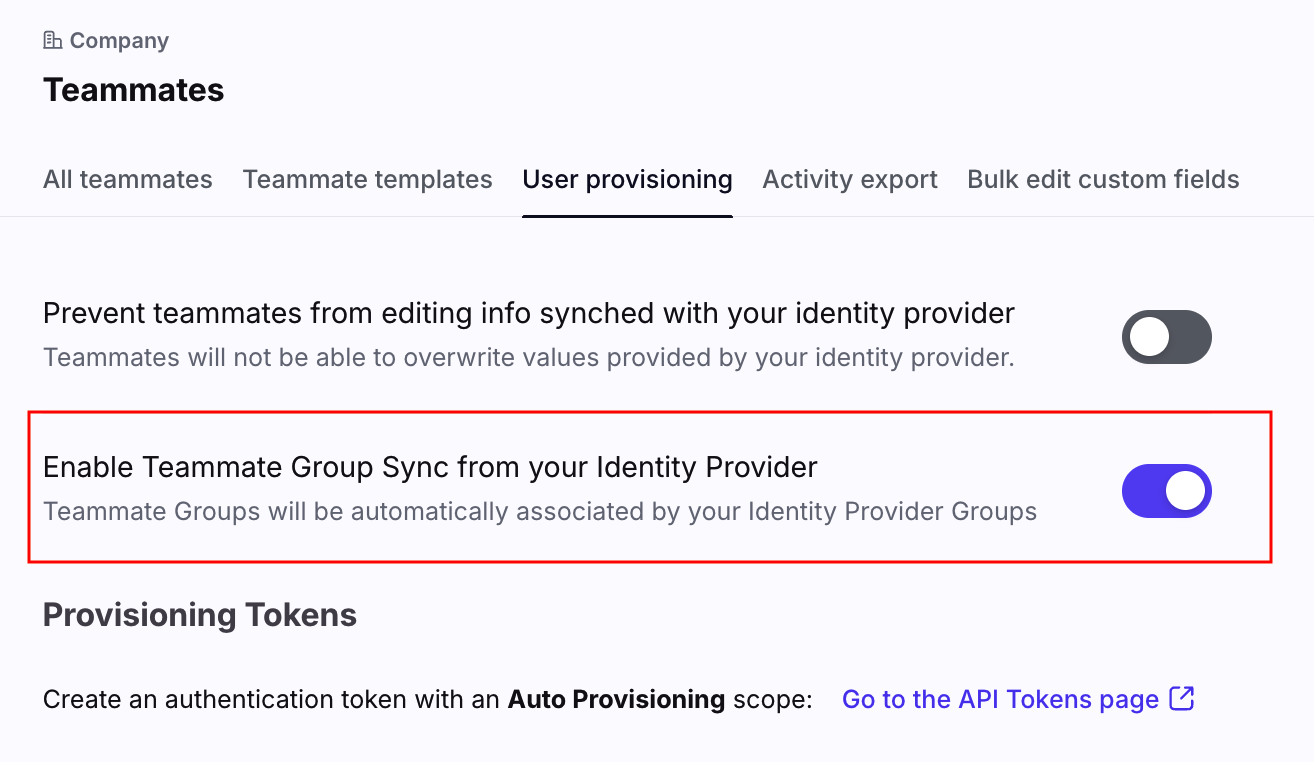Open the external link icon beside API Tokens
This screenshot has width=1314, height=762.
pyautogui.click(x=1182, y=699)
